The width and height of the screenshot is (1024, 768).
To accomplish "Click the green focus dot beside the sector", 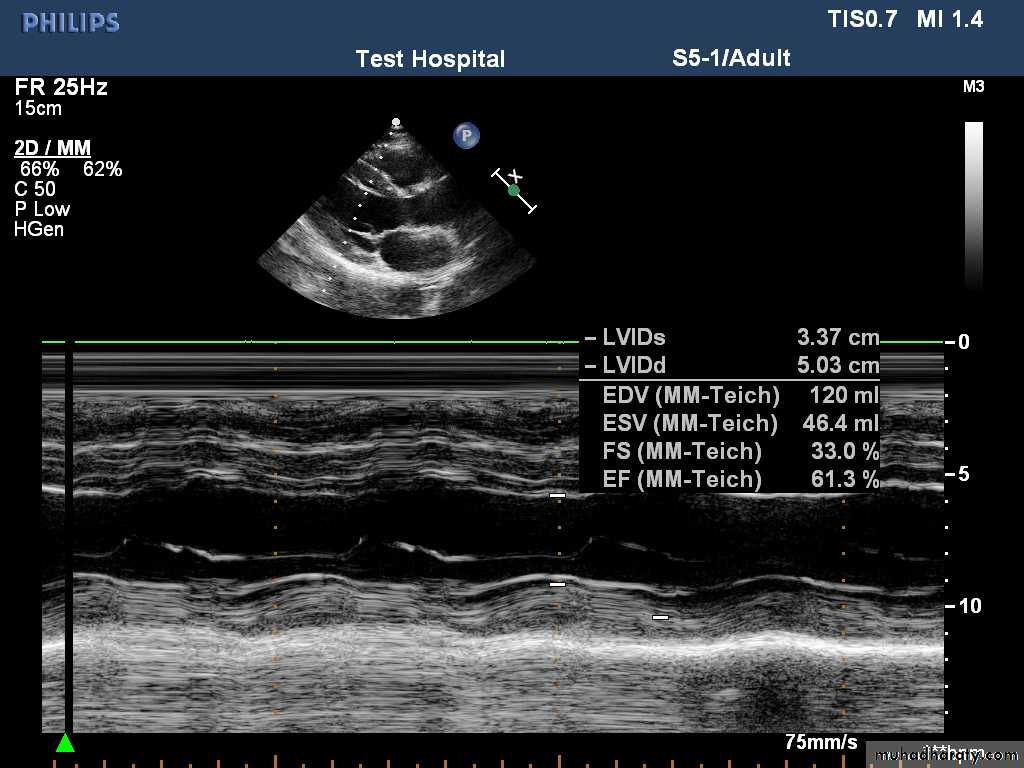I will (x=514, y=190).
